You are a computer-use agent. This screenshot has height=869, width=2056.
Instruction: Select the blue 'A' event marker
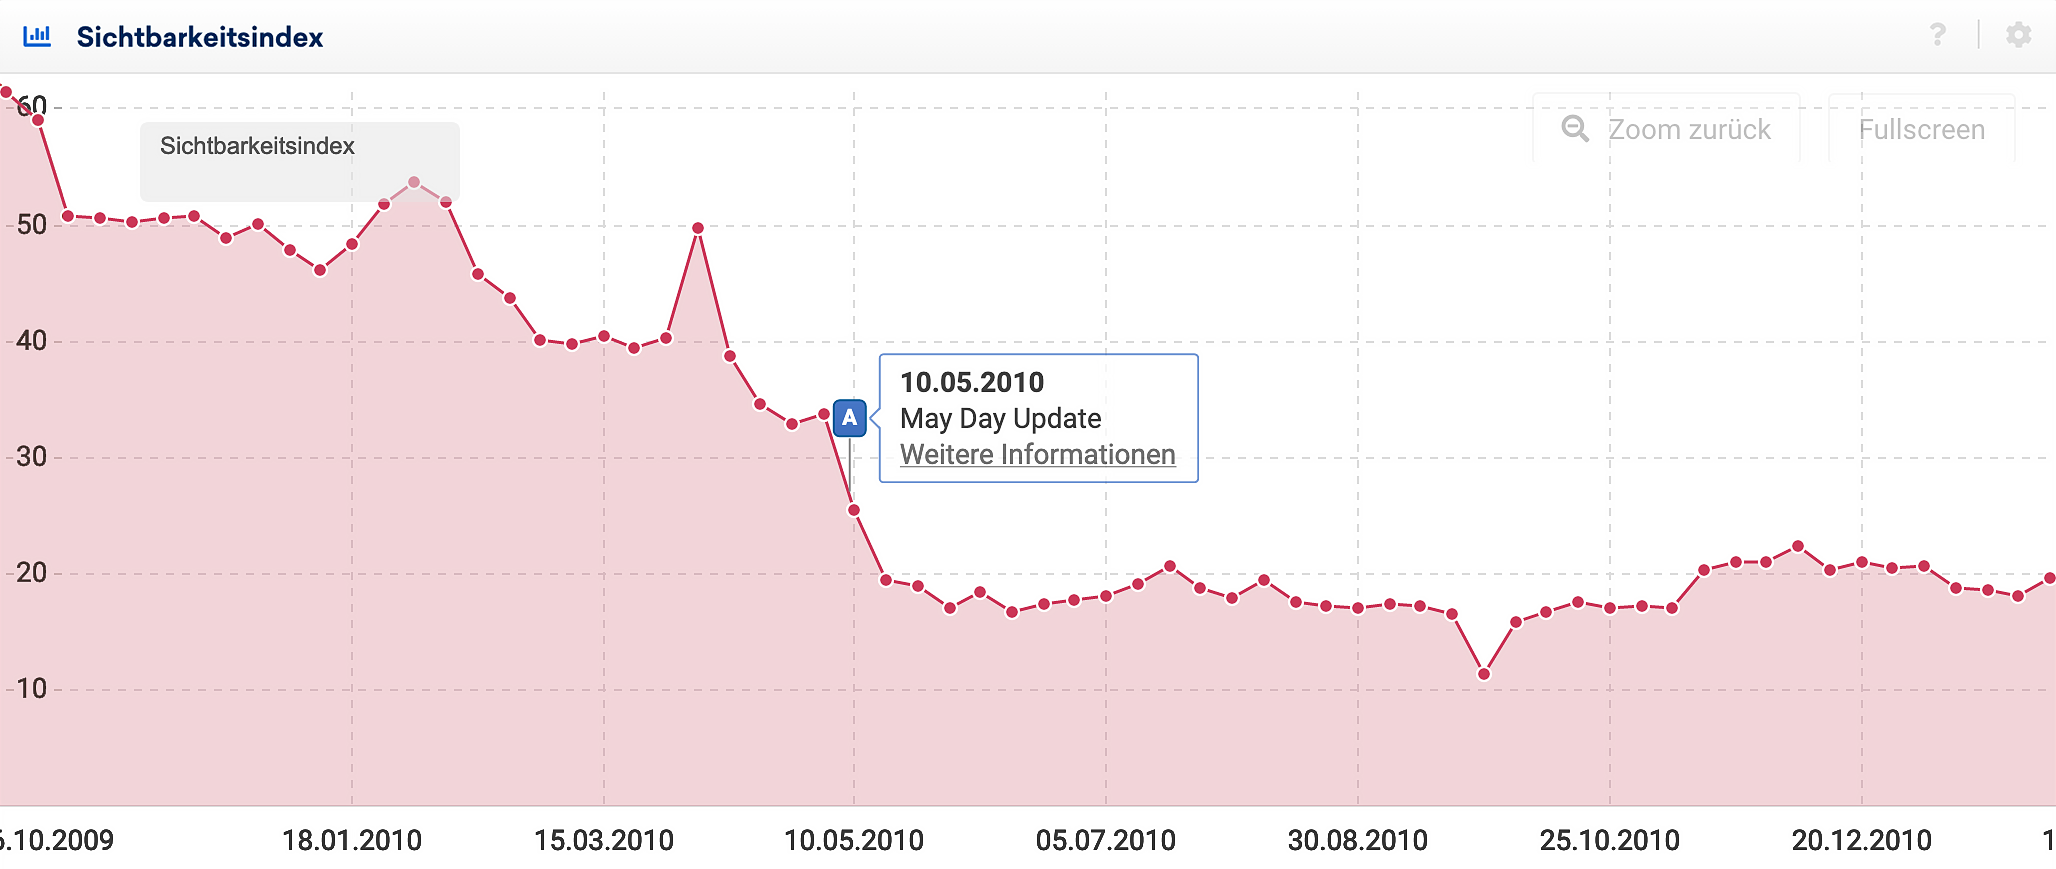(x=849, y=418)
